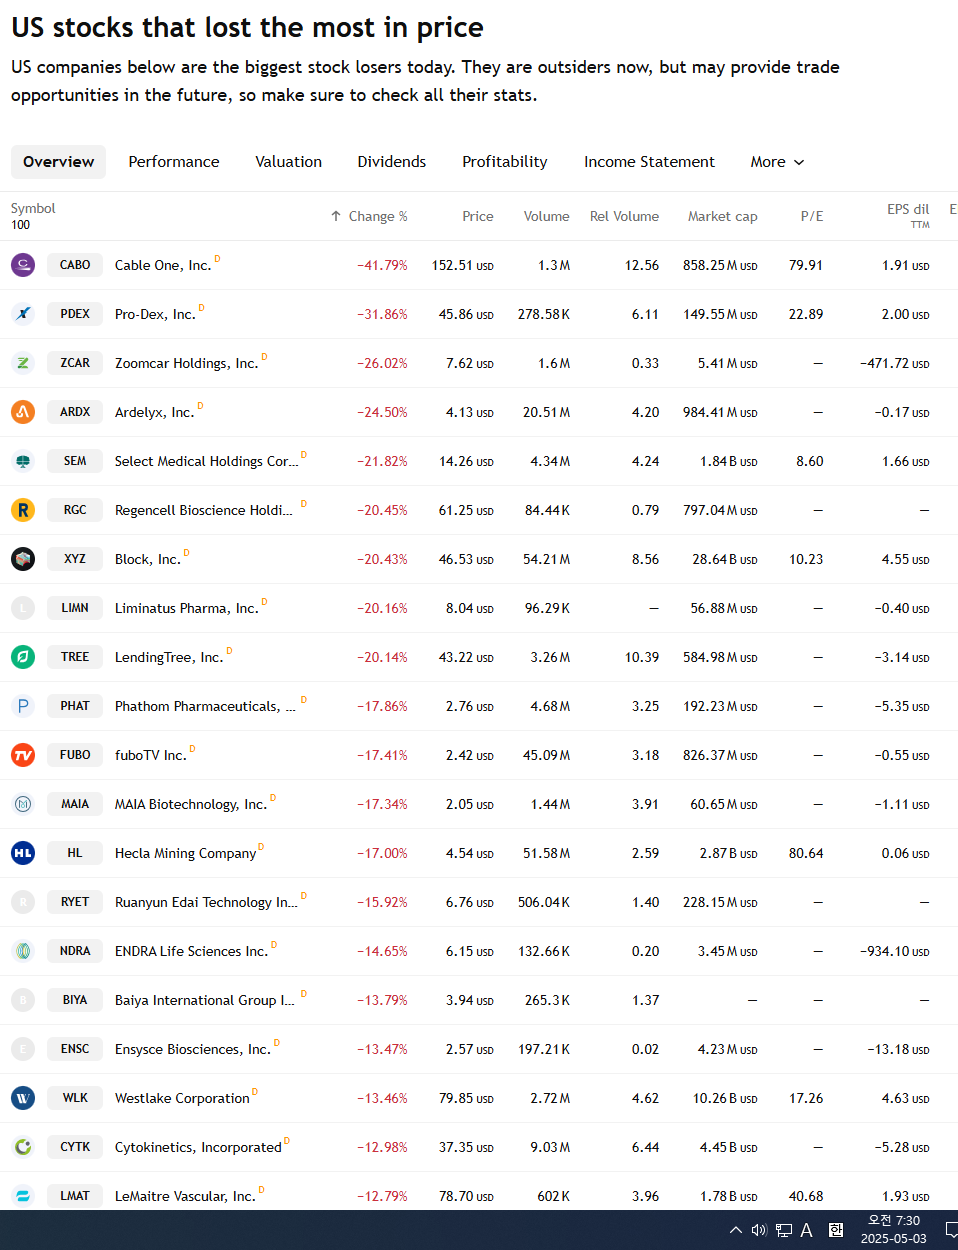Show hidden system tray icons
The image size is (958, 1250).
pyautogui.click(x=736, y=1230)
